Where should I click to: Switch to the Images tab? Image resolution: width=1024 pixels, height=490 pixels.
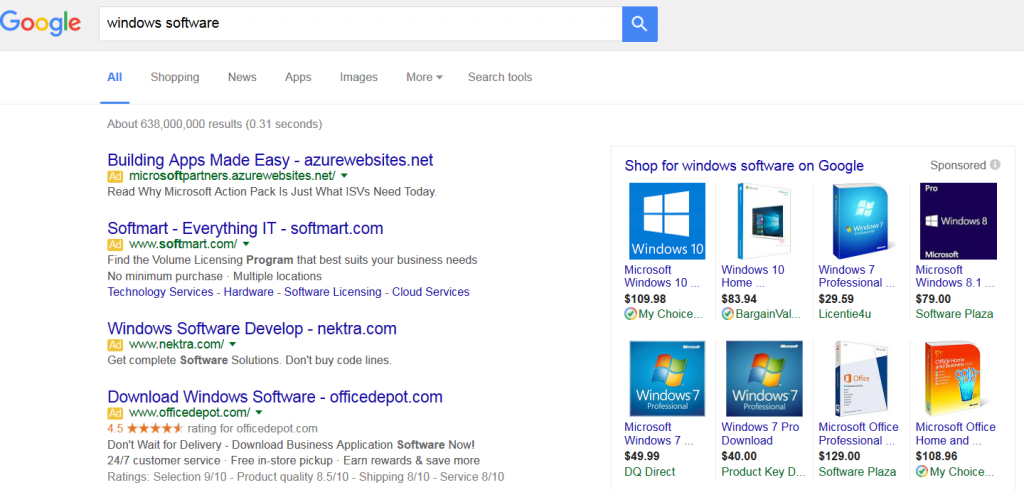pos(359,77)
